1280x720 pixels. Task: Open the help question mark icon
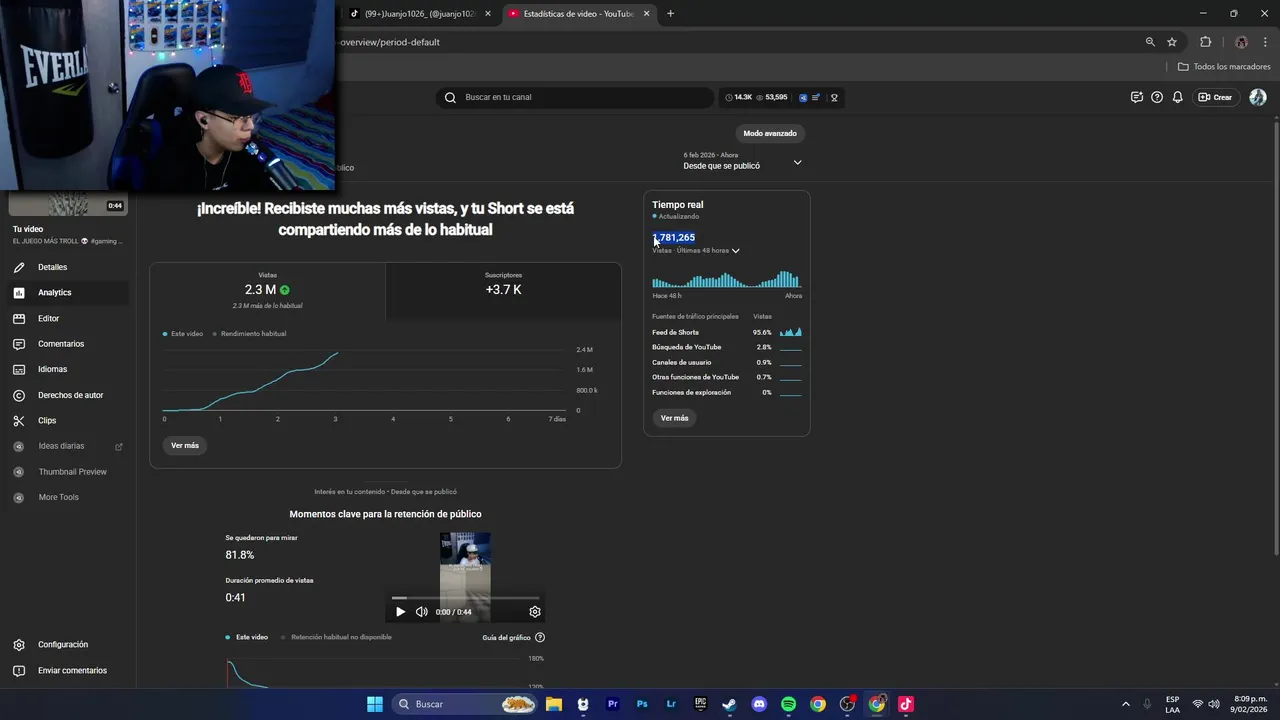1157,97
